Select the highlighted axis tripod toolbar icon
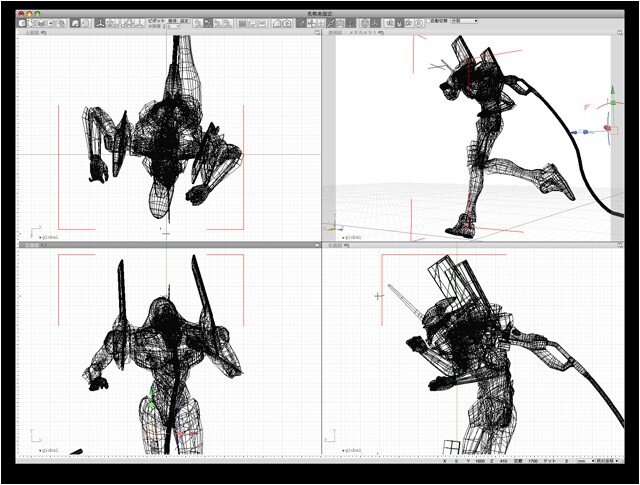Viewport: 640px width, 485px height. coord(100,23)
